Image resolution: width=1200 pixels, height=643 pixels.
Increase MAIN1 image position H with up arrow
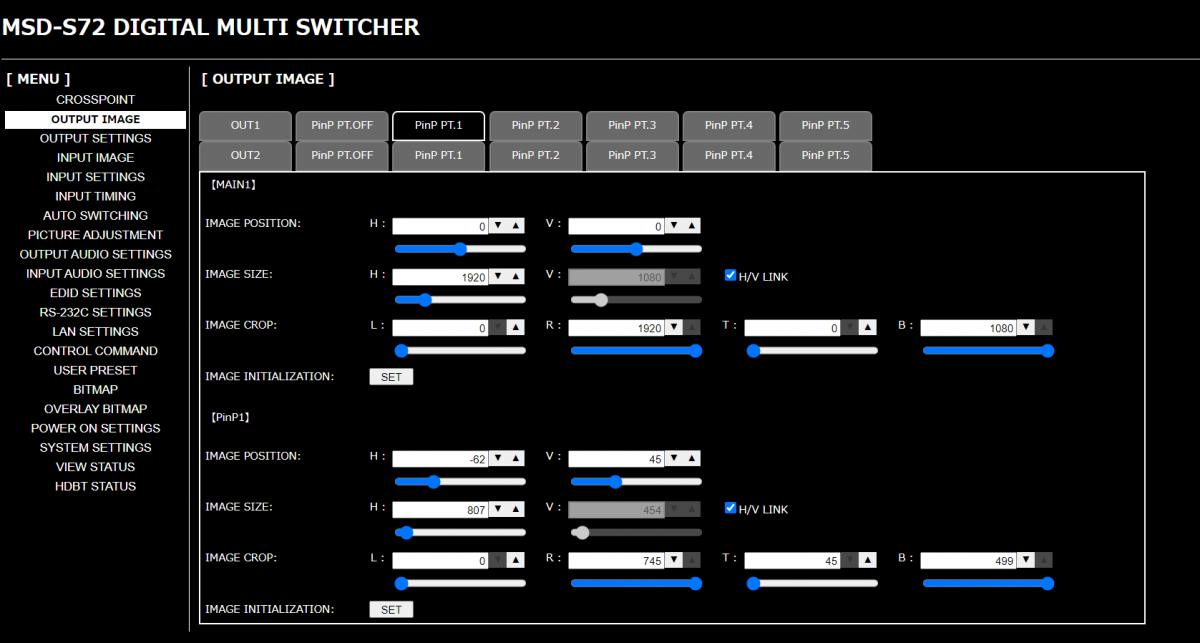point(515,226)
